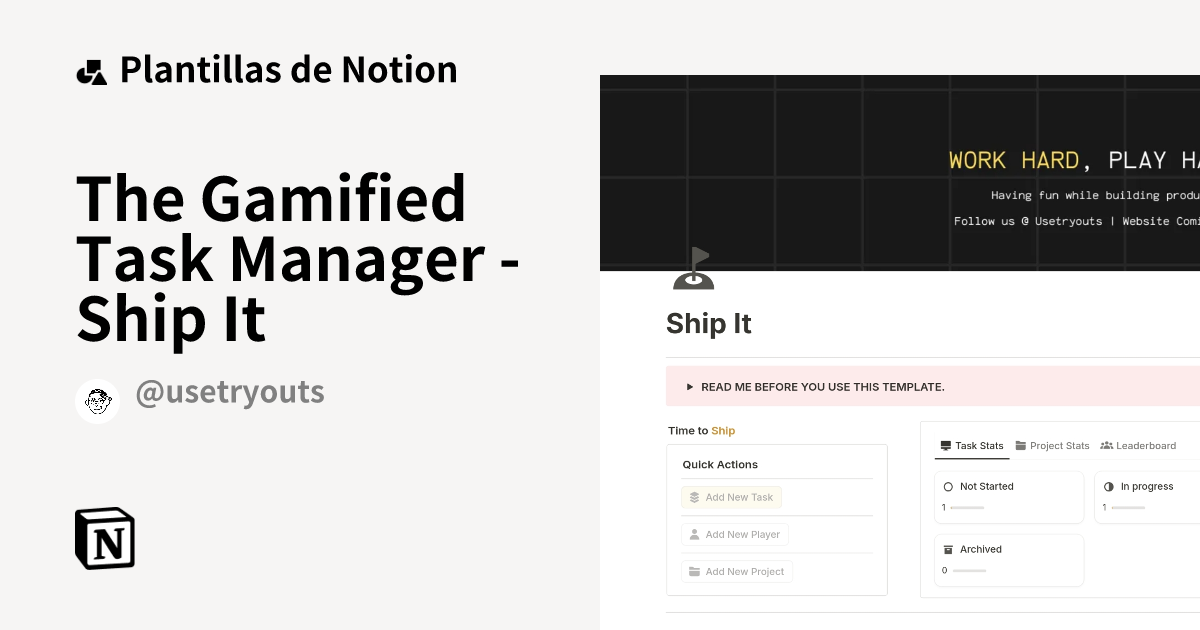Viewport: 1200px width, 630px height.
Task: Click the Add New Task stack icon
Action: click(694, 497)
